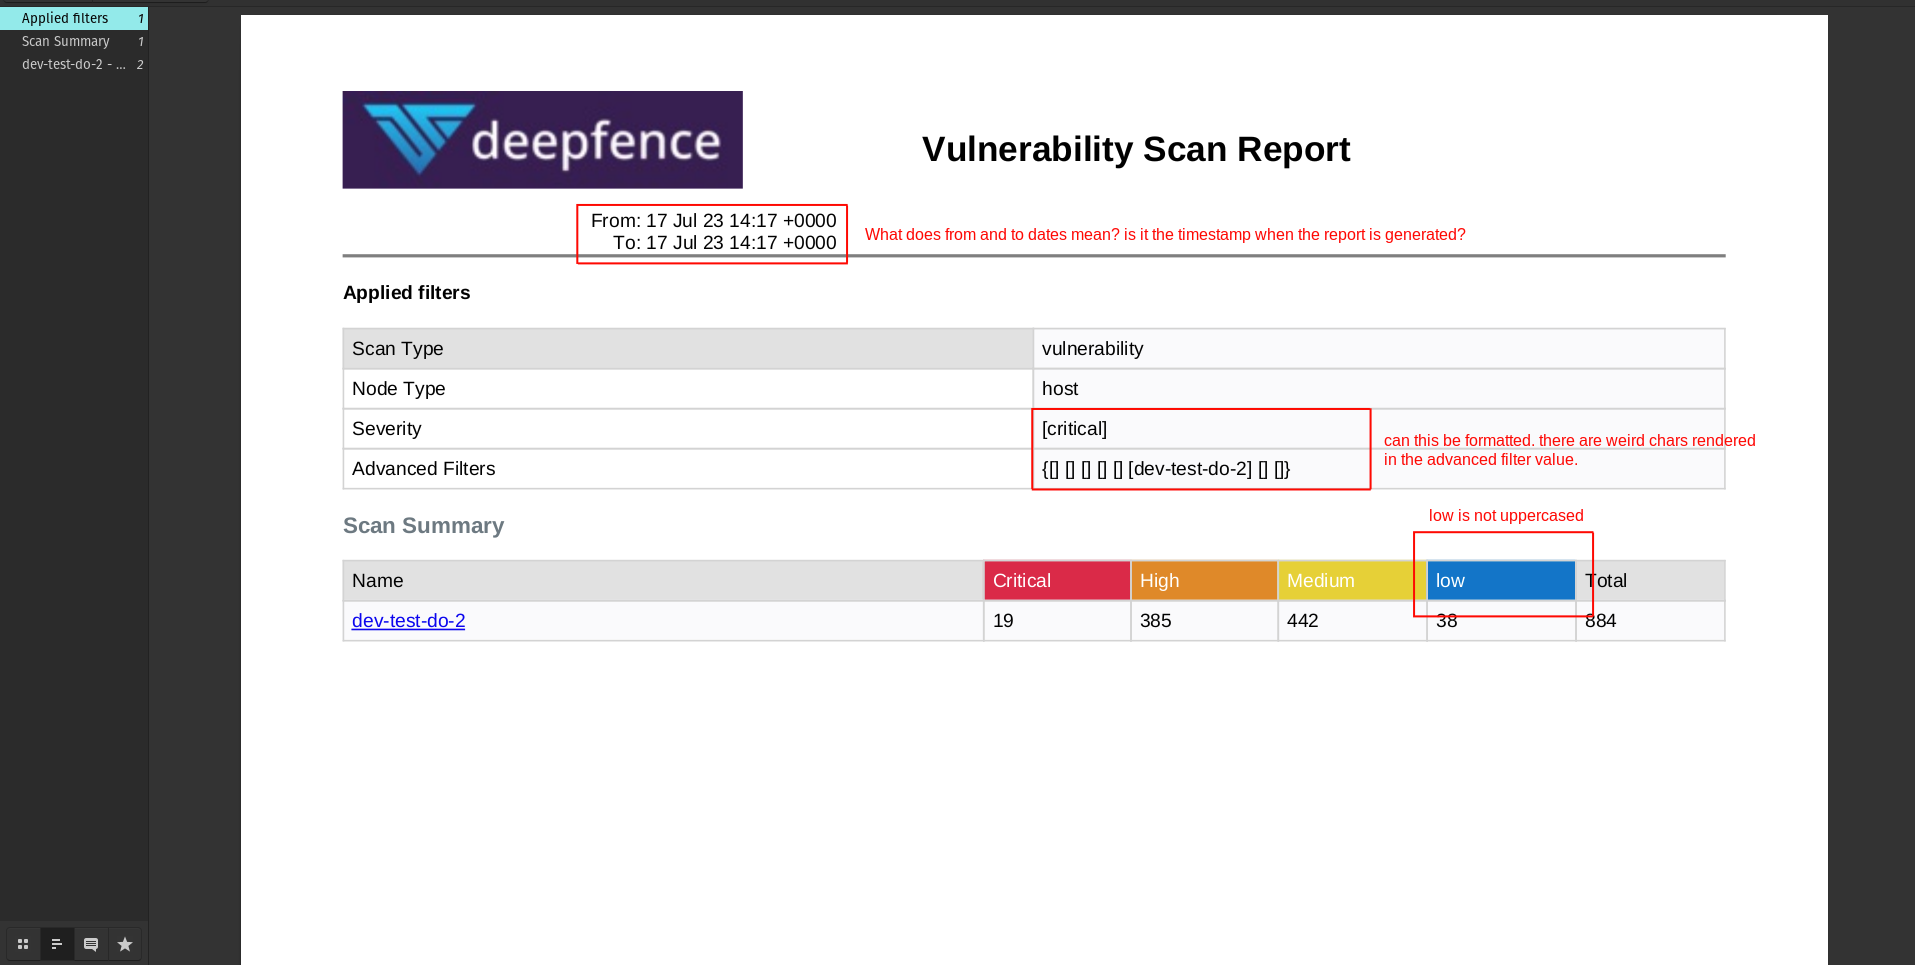Click the yellow Medium header cell
This screenshot has height=965, width=1915.
coord(1351,580)
